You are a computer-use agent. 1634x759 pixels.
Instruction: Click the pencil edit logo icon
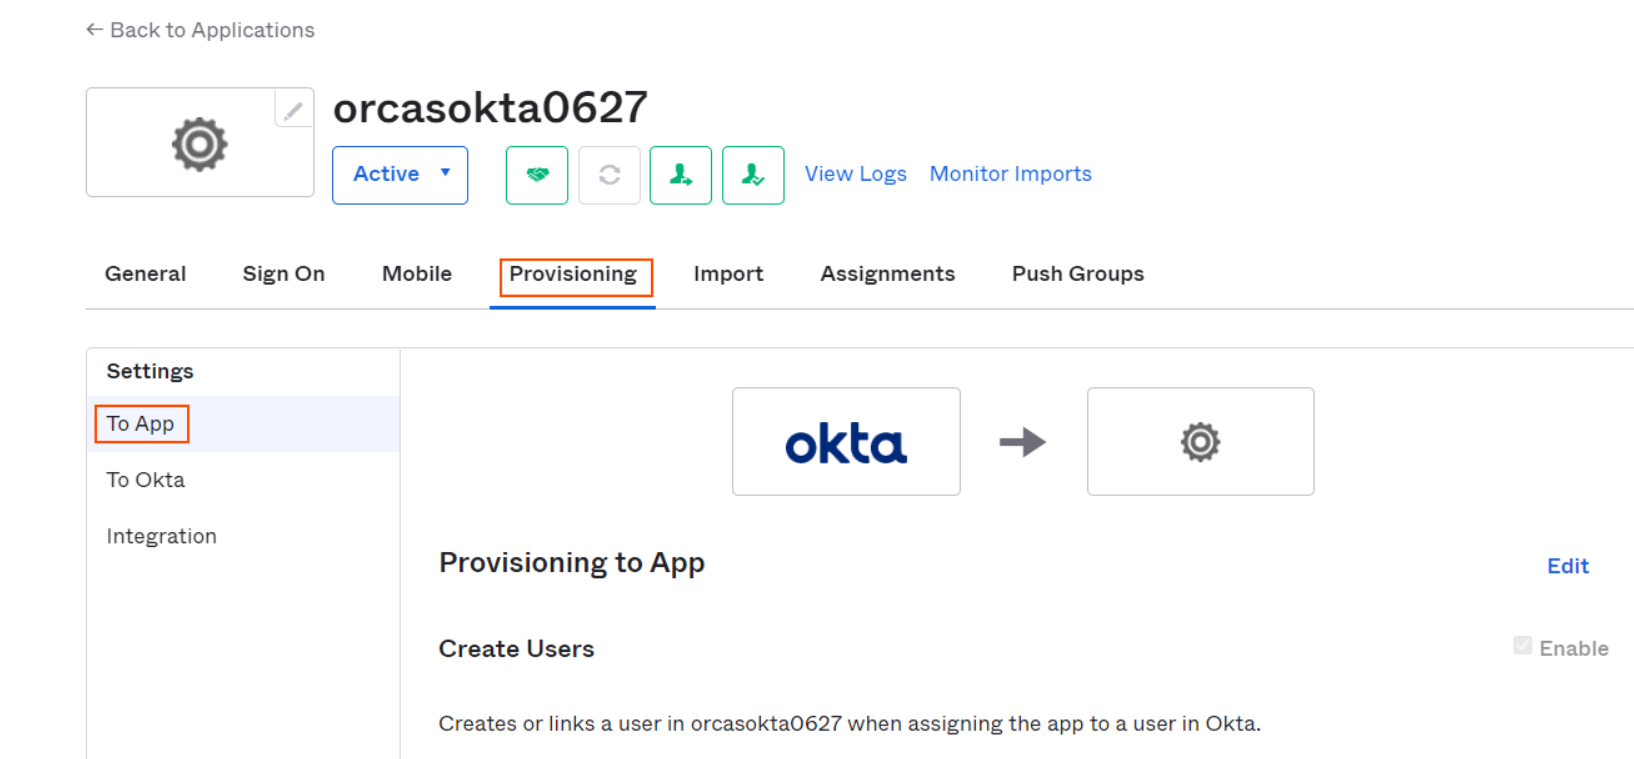click(293, 109)
